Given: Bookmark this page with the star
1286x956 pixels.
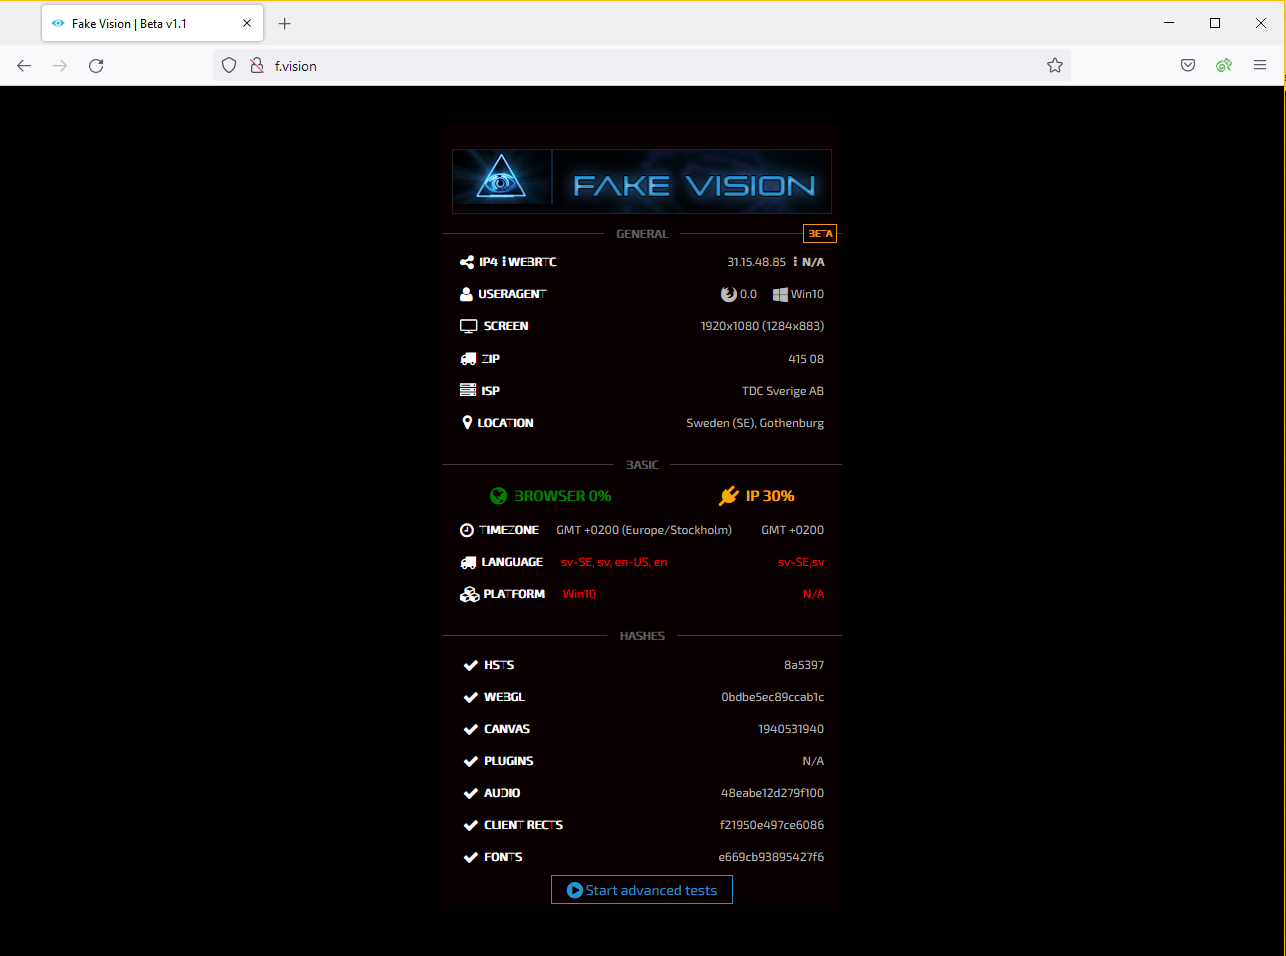Looking at the screenshot, I should tap(1055, 66).
